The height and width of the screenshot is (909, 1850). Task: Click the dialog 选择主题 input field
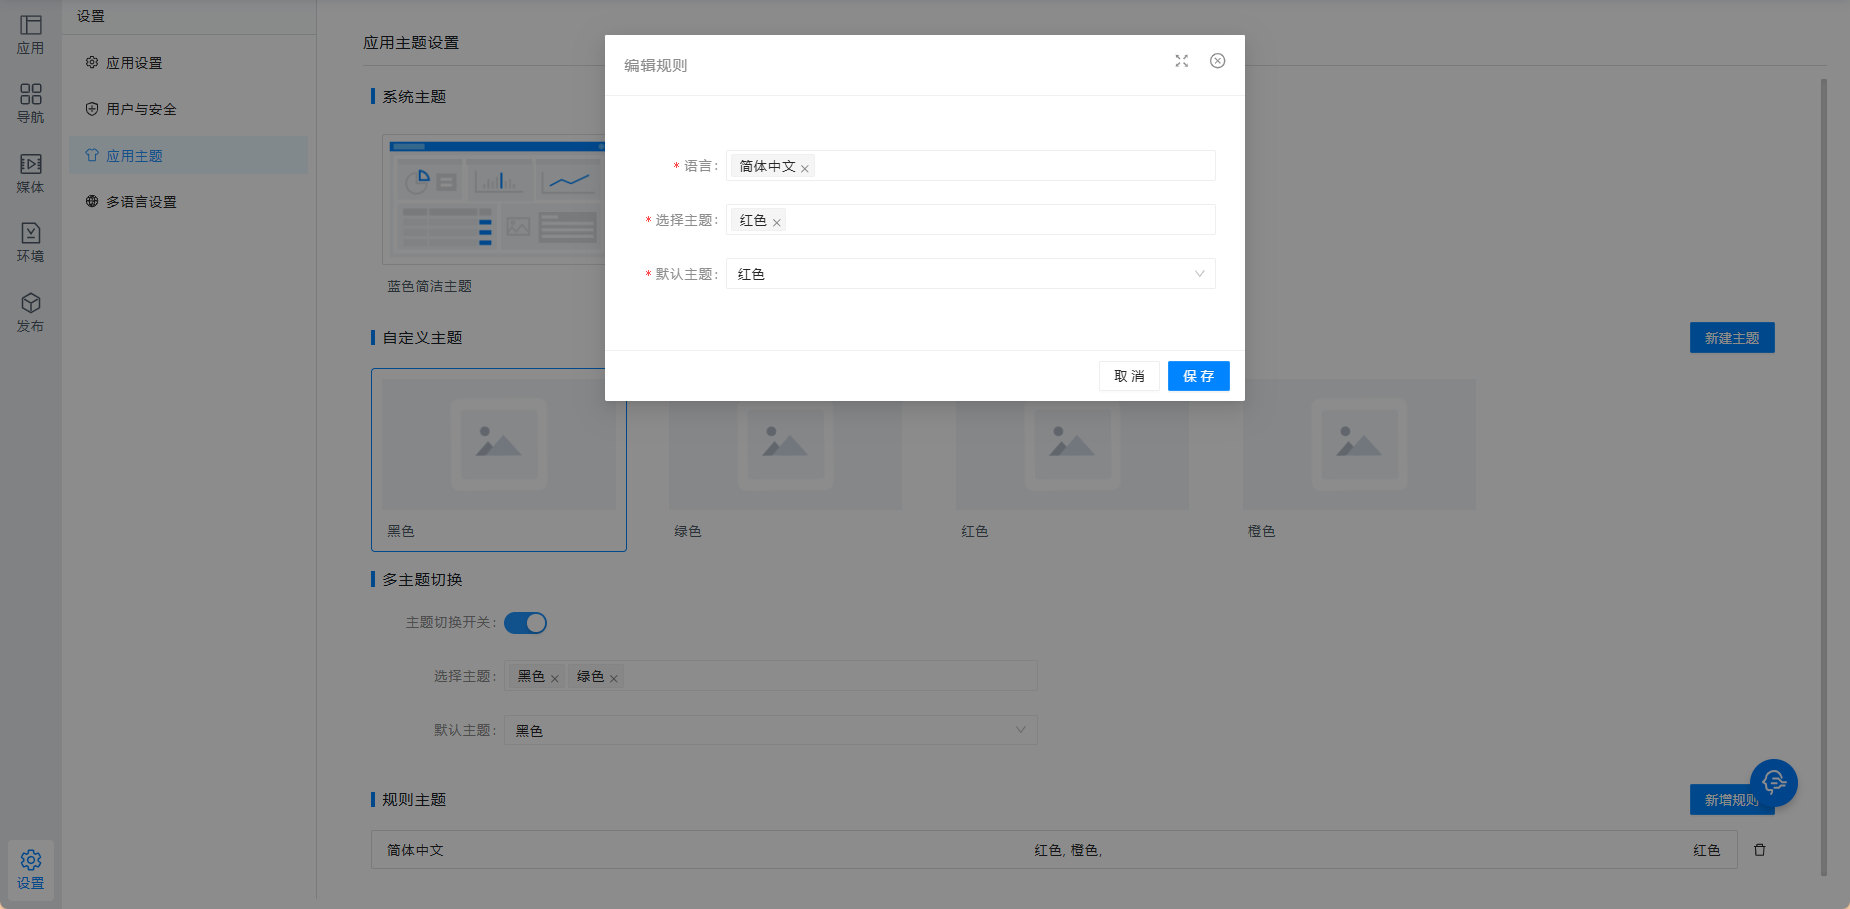pyautogui.click(x=970, y=220)
